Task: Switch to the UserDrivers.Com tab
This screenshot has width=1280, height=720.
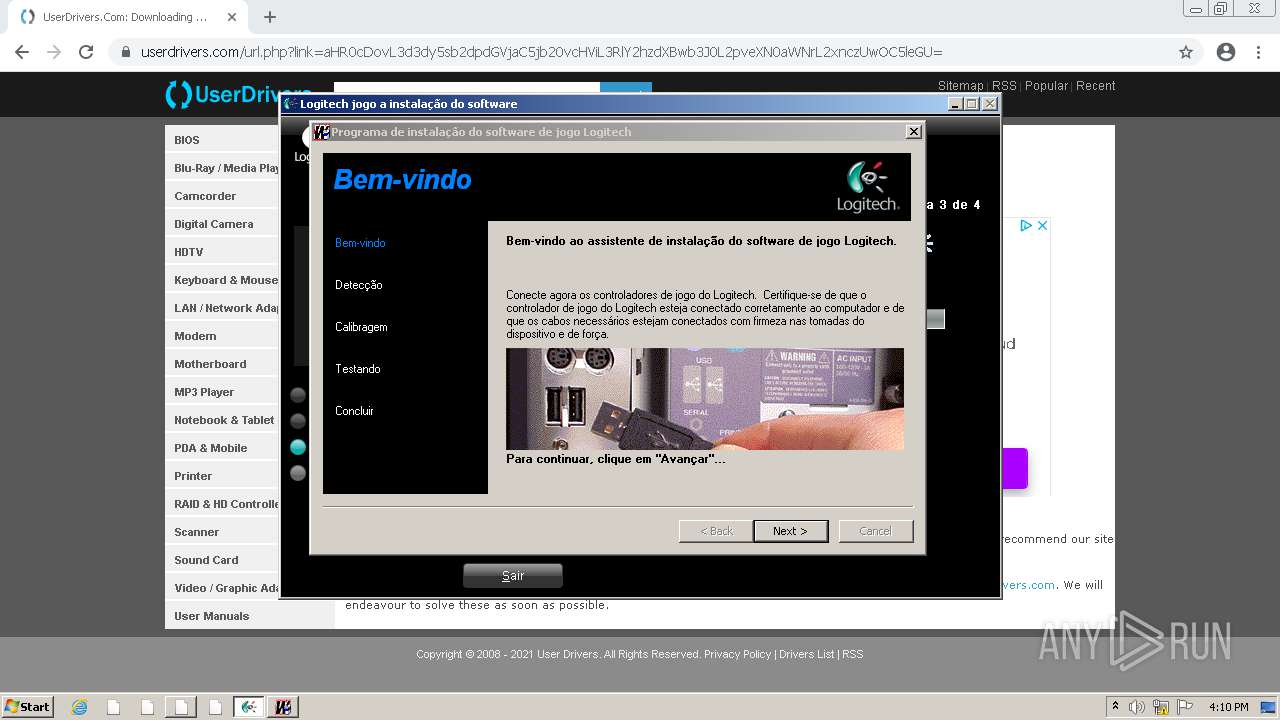Action: pos(125,17)
